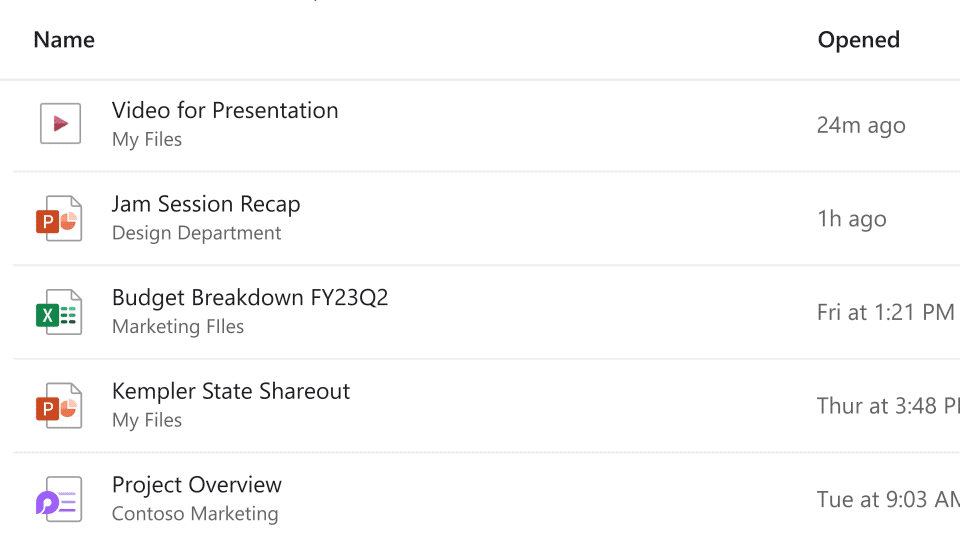Image resolution: width=960 pixels, height=540 pixels.
Task: Click the Marketing Files location label
Action: pyautogui.click(x=178, y=327)
